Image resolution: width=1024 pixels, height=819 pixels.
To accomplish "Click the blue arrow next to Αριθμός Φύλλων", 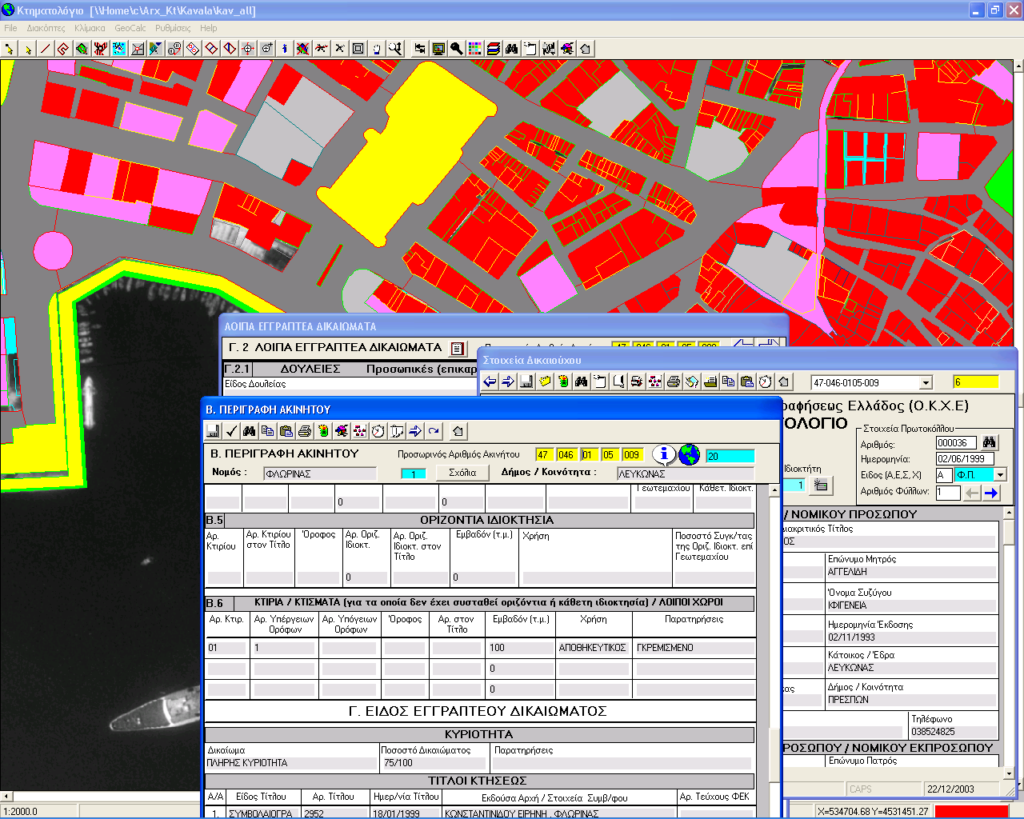I will (x=991, y=493).
